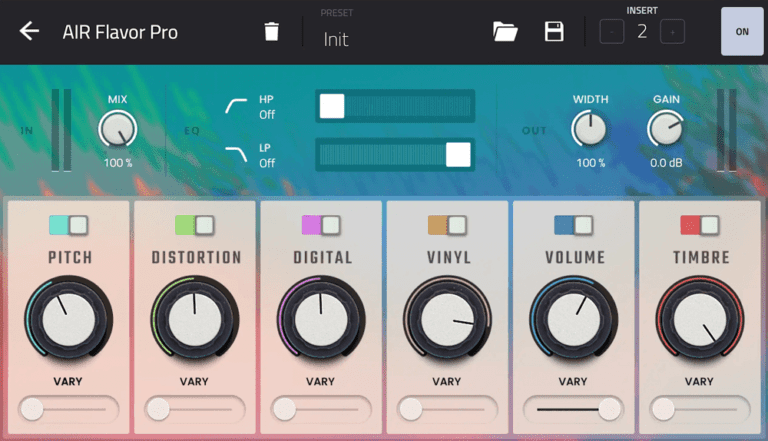This screenshot has width=768, height=441.
Task: Increase the insert number with plus button
Action: [673, 32]
